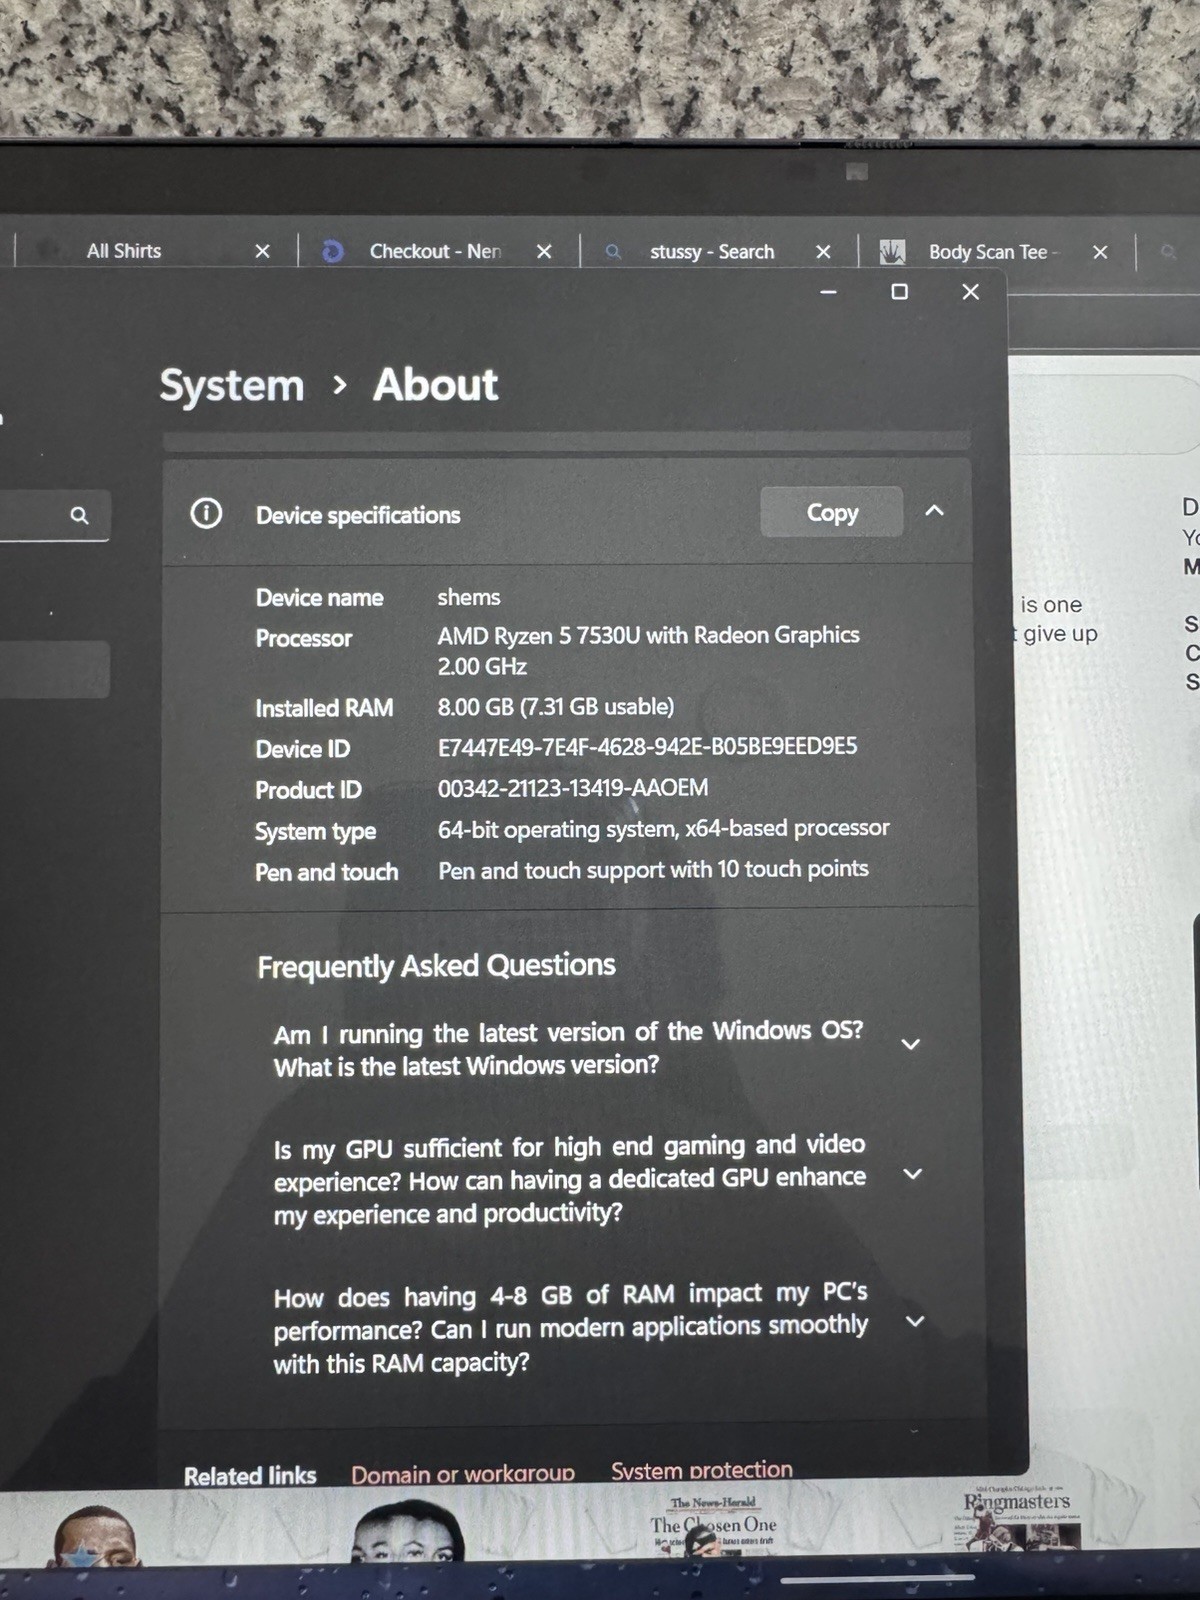The width and height of the screenshot is (1200, 1600).
Task: Copy the device specifications
Action: 831,512
